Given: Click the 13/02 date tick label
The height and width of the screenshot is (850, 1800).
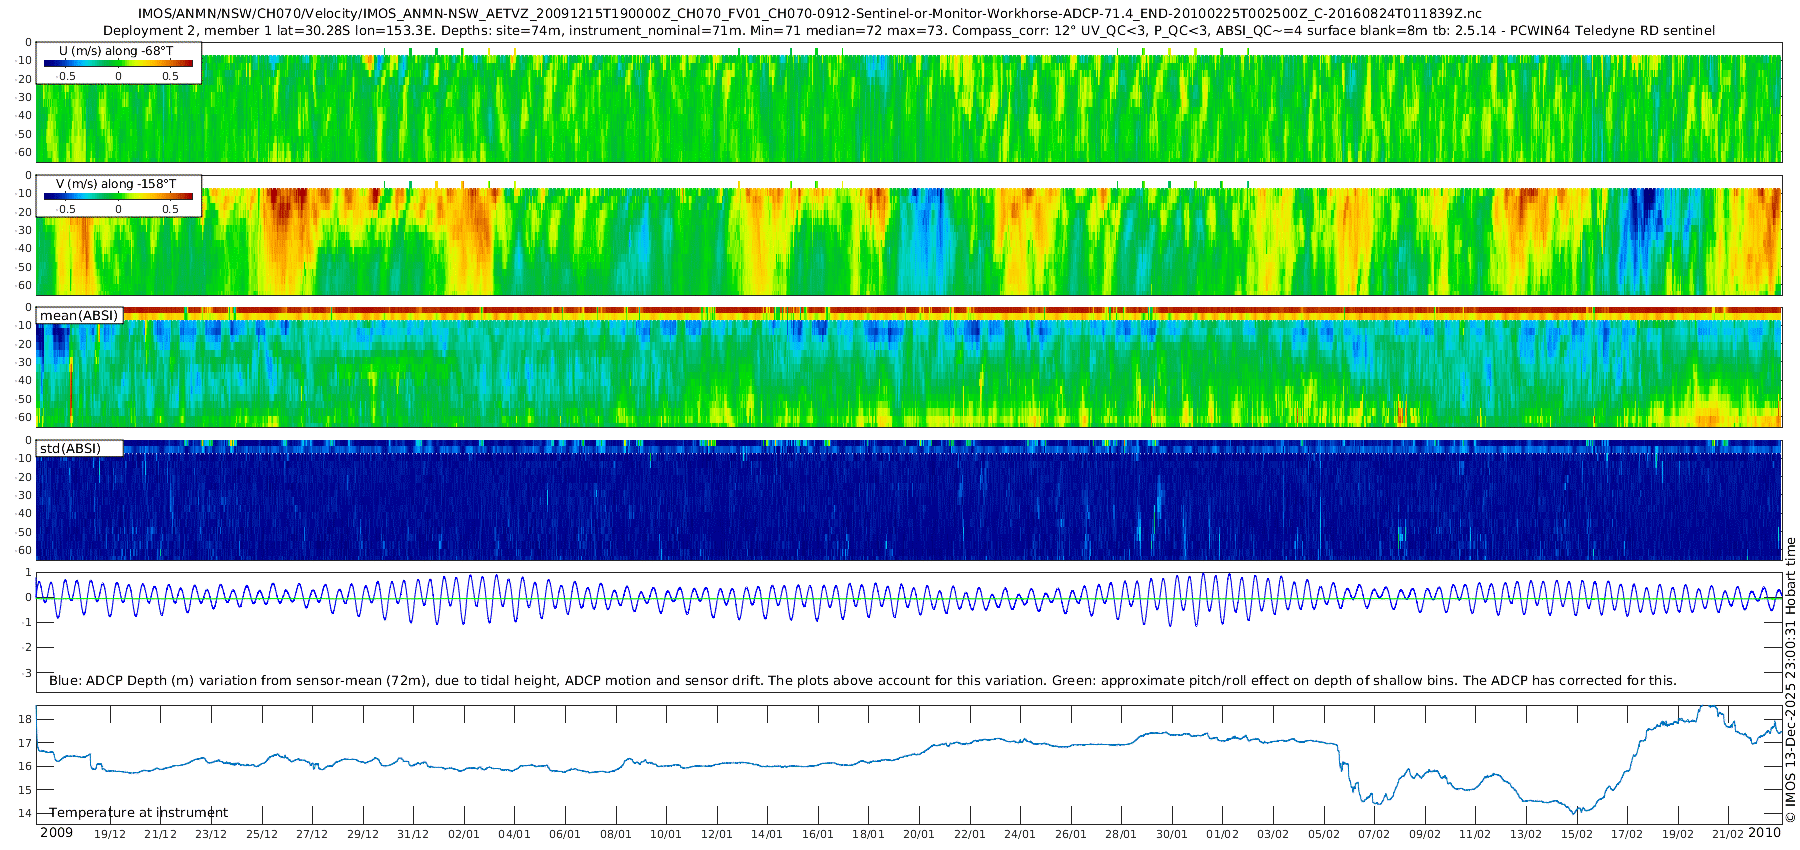Looking at the screenshot, I should [1526, 834].
